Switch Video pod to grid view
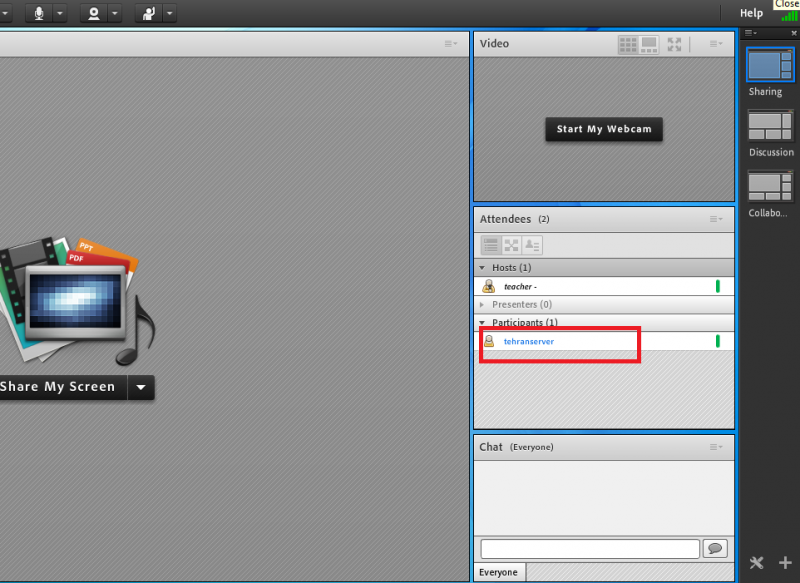This screenshot has height=583, width=800. click(x=628, y=44)
